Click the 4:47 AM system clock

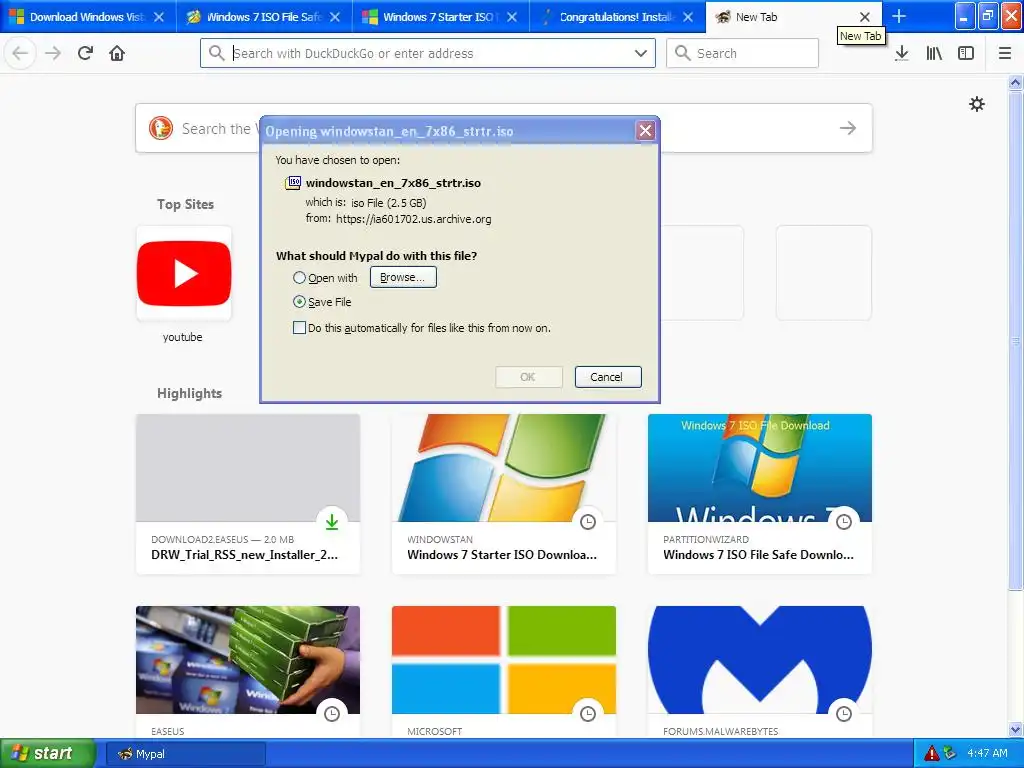pos(987,753)
